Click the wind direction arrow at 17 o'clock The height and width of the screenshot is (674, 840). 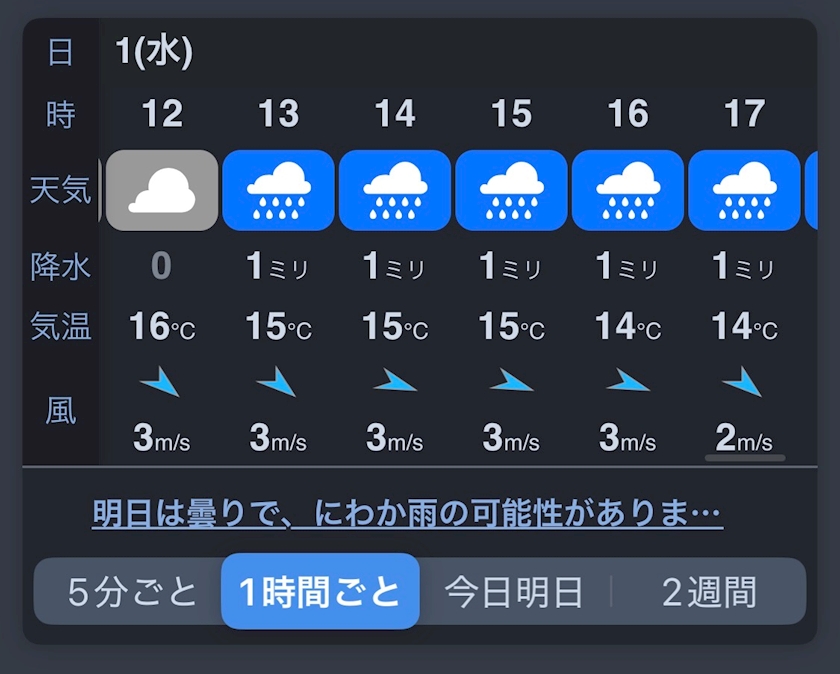[x=743, y=382]
